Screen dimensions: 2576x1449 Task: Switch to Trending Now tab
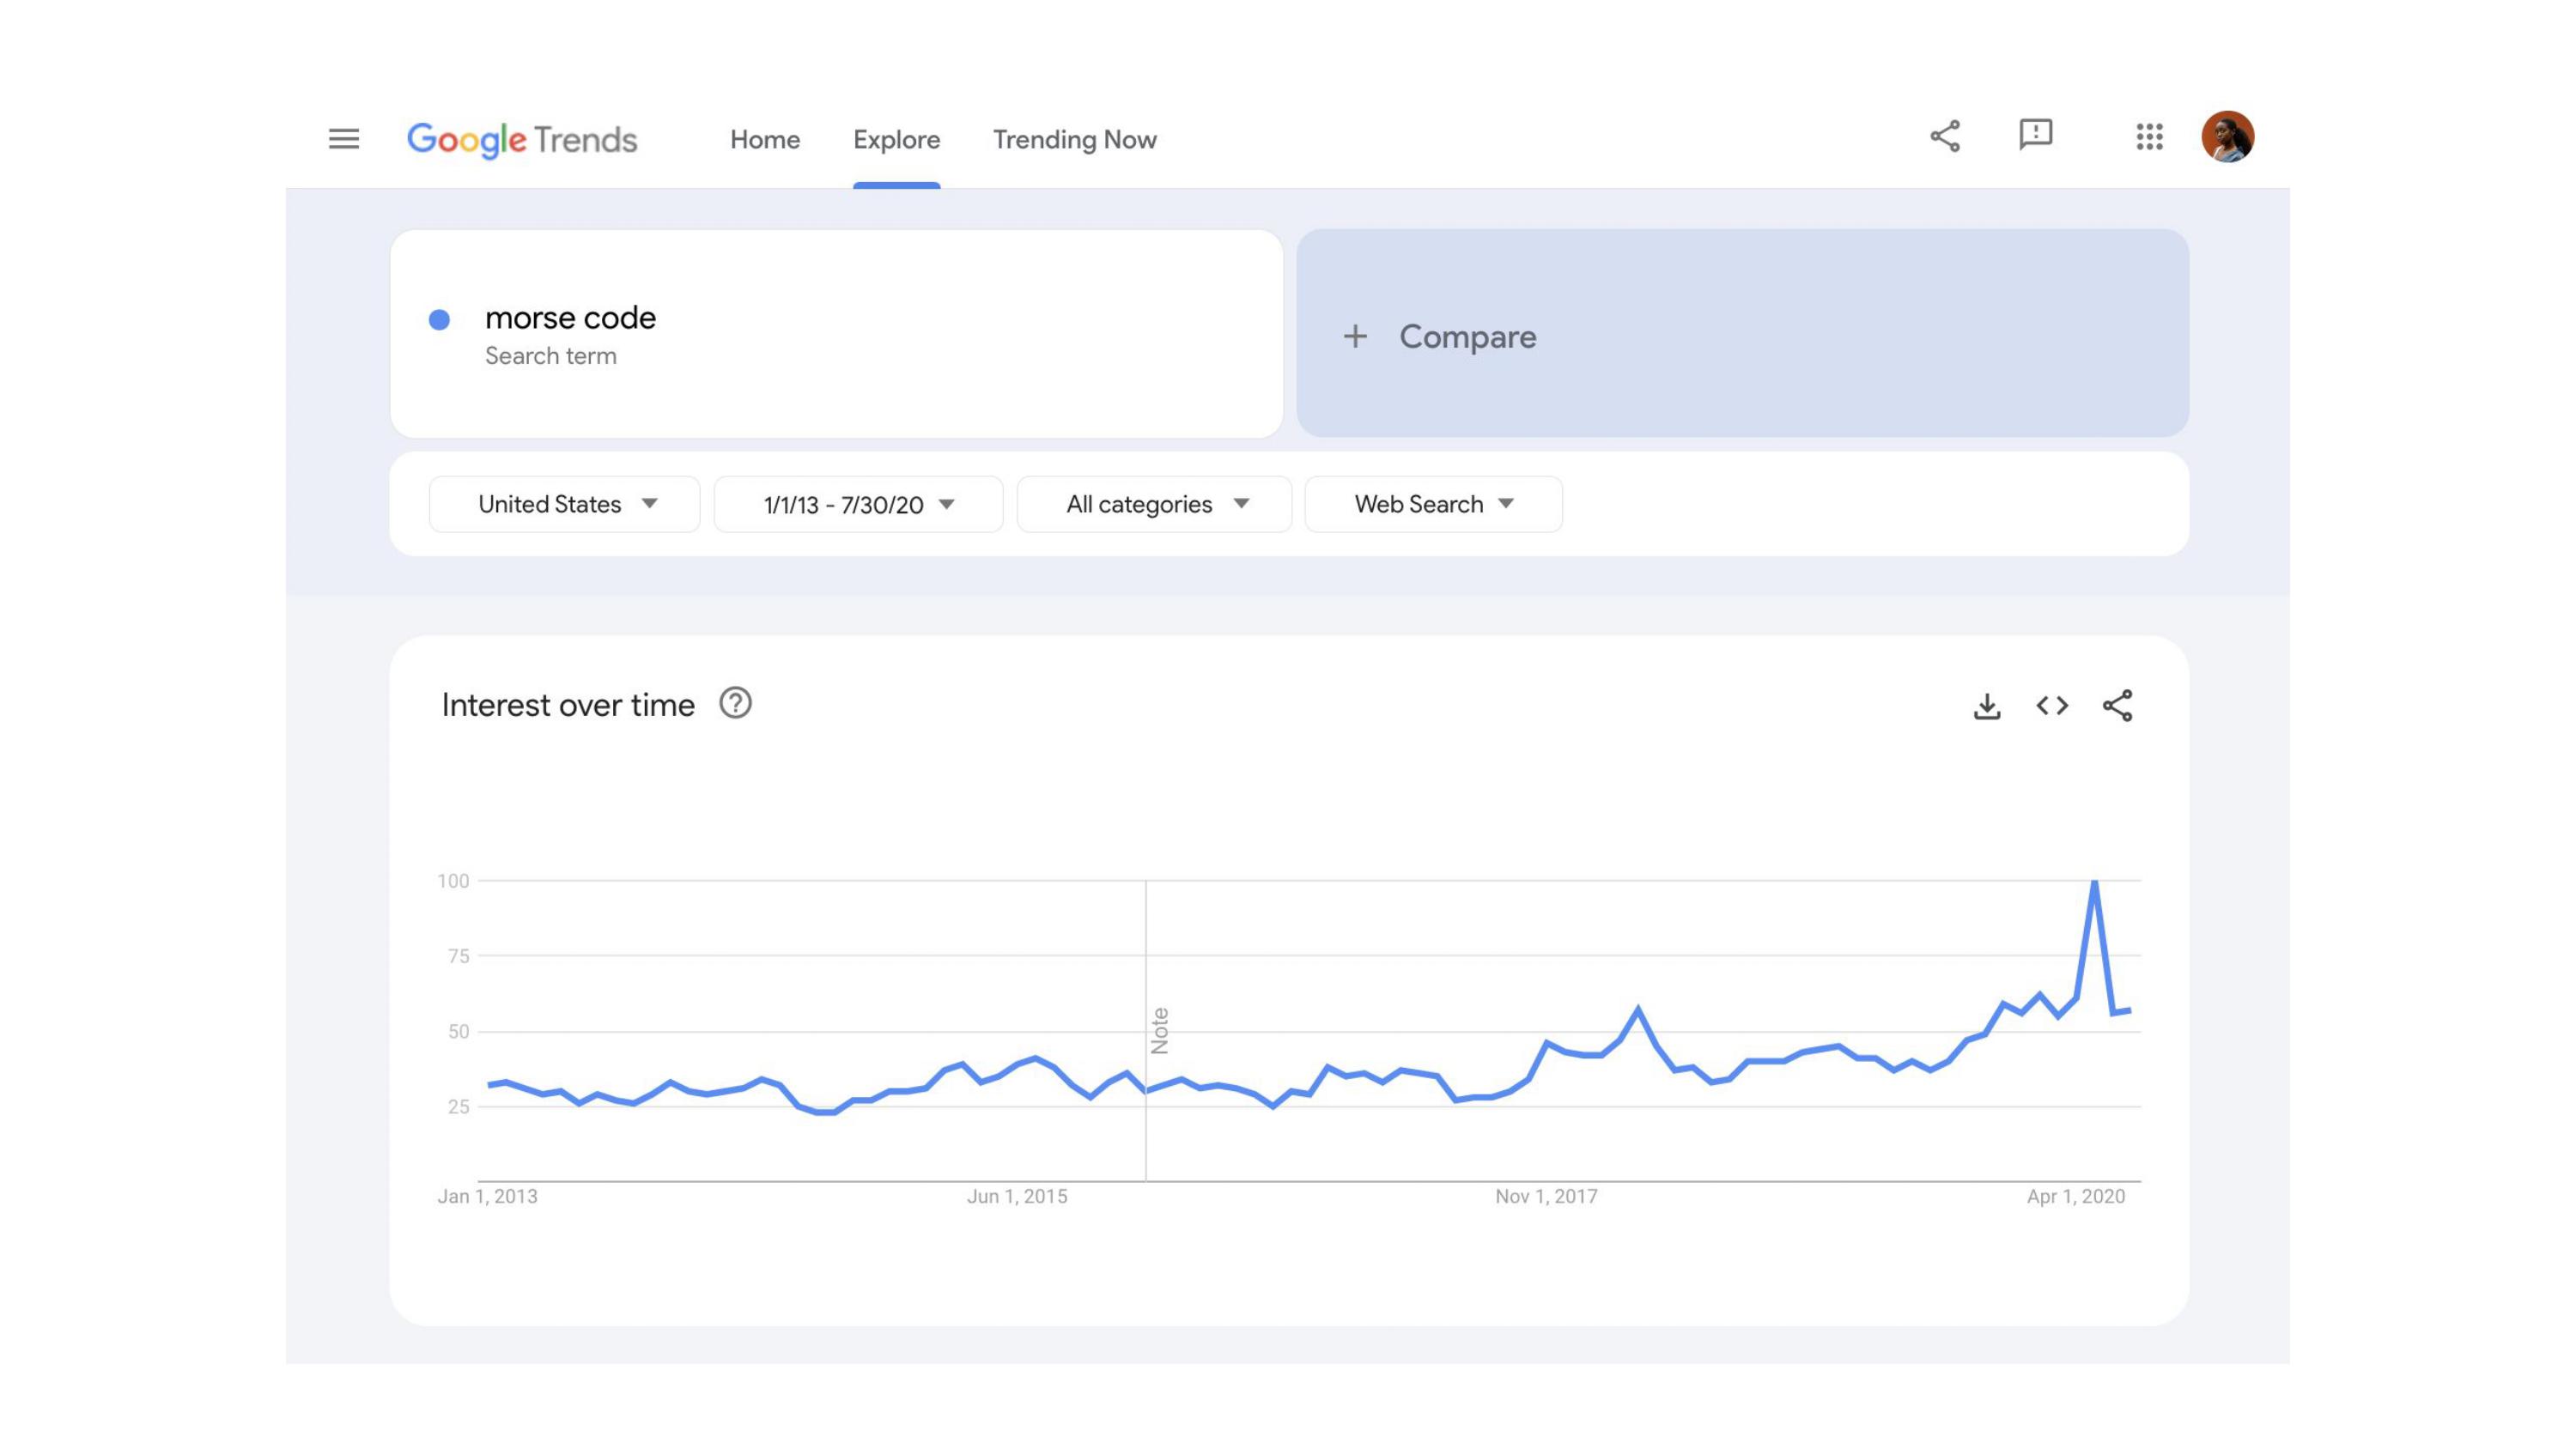pyautogui.click(x=1074, y=140)
